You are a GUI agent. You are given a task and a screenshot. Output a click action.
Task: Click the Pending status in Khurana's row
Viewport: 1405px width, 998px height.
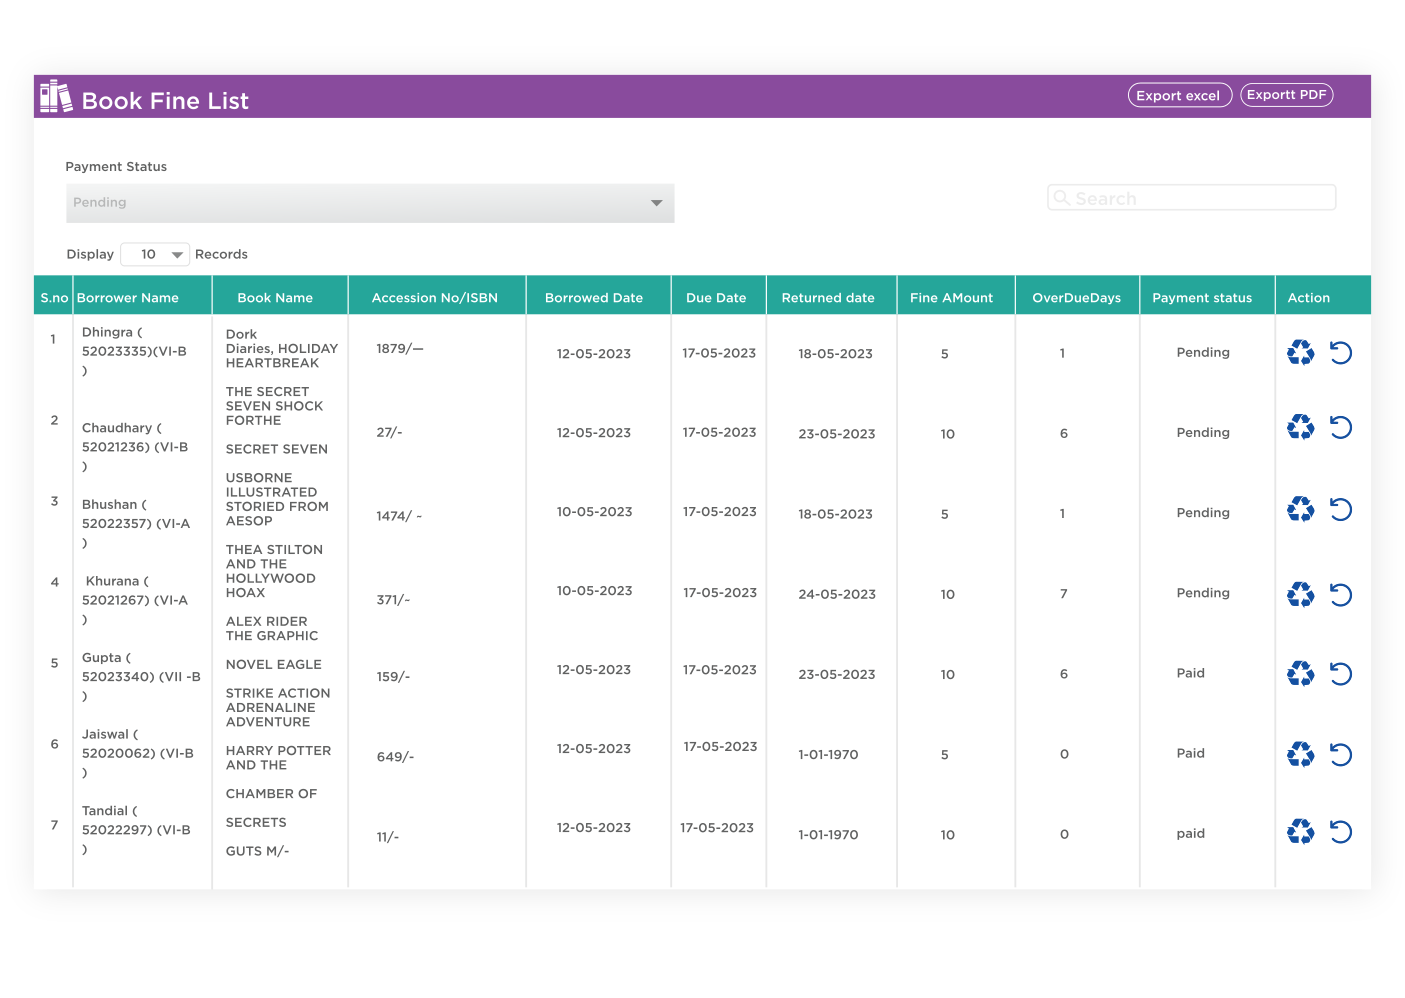[1203, 593]
